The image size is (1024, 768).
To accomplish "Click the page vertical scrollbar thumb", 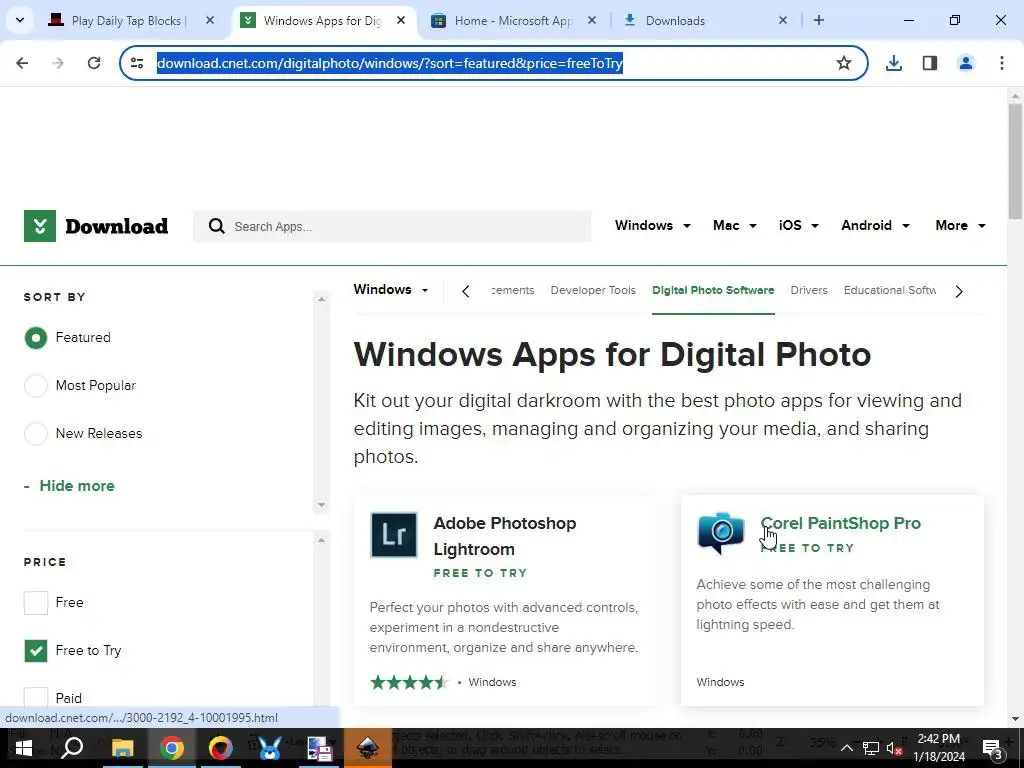I will point(1015,161).
